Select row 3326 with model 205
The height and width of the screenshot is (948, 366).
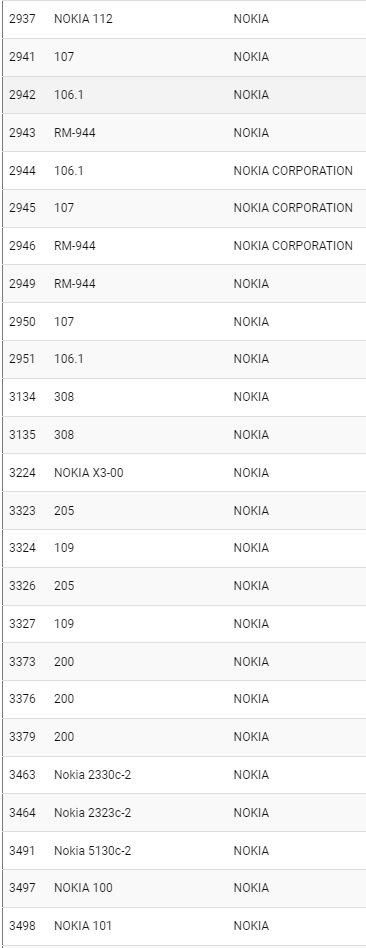coord(184,586)
